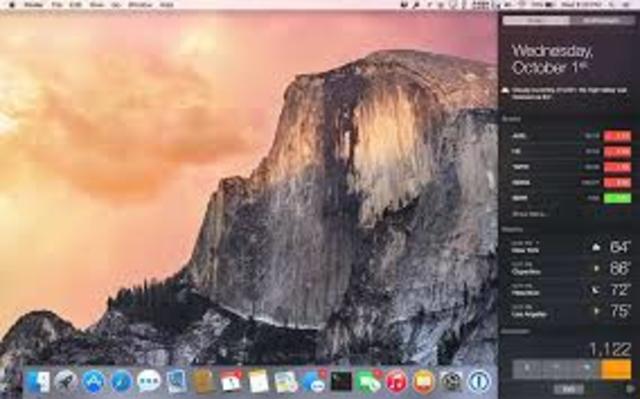The image size is (640, 399).
Task: Open New York weather row
Action: 570,247
